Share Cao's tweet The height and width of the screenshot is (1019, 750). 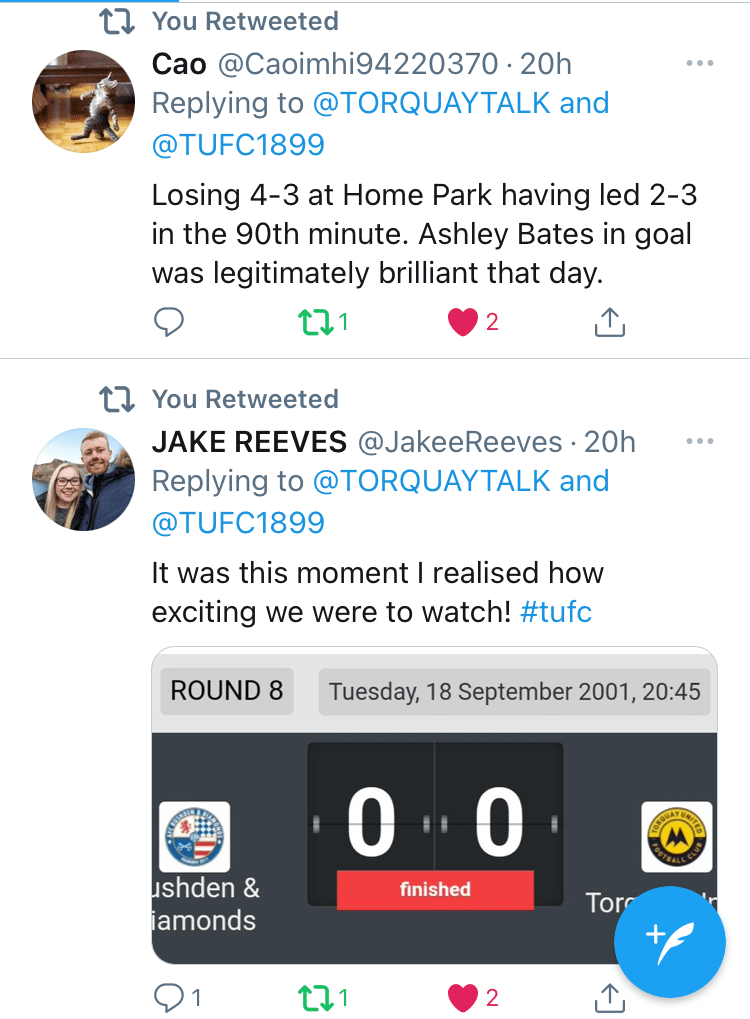tap(609, 322)
